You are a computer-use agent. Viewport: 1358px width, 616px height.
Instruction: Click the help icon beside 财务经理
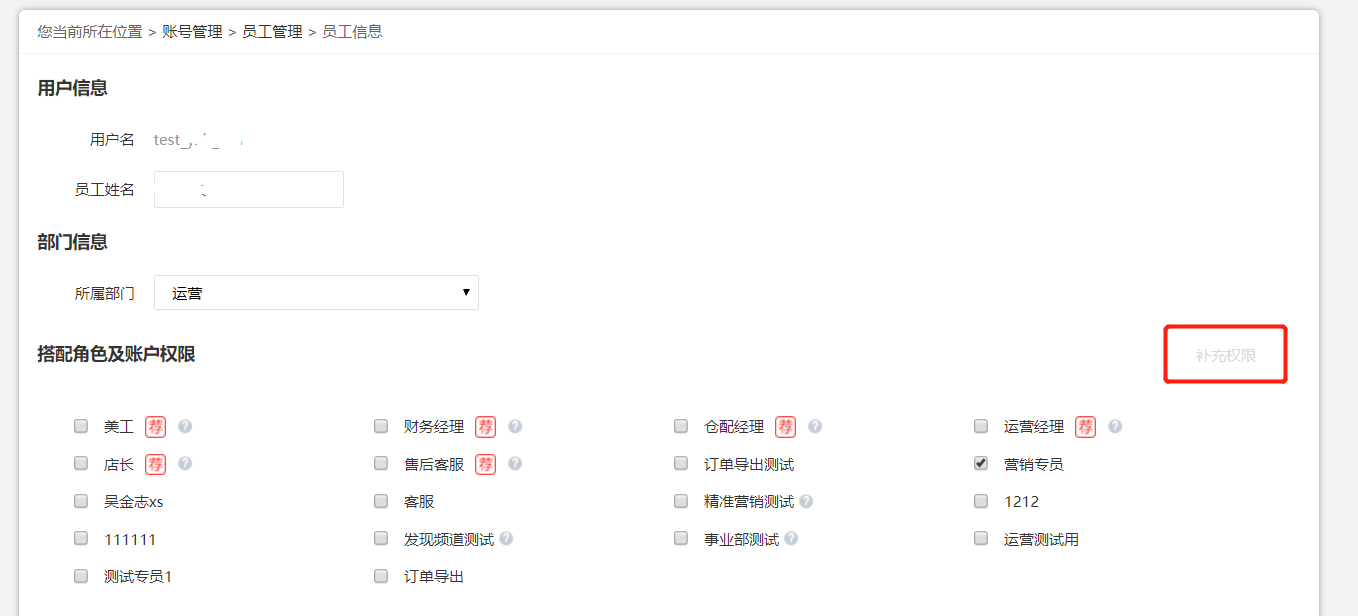pos(515,427)
